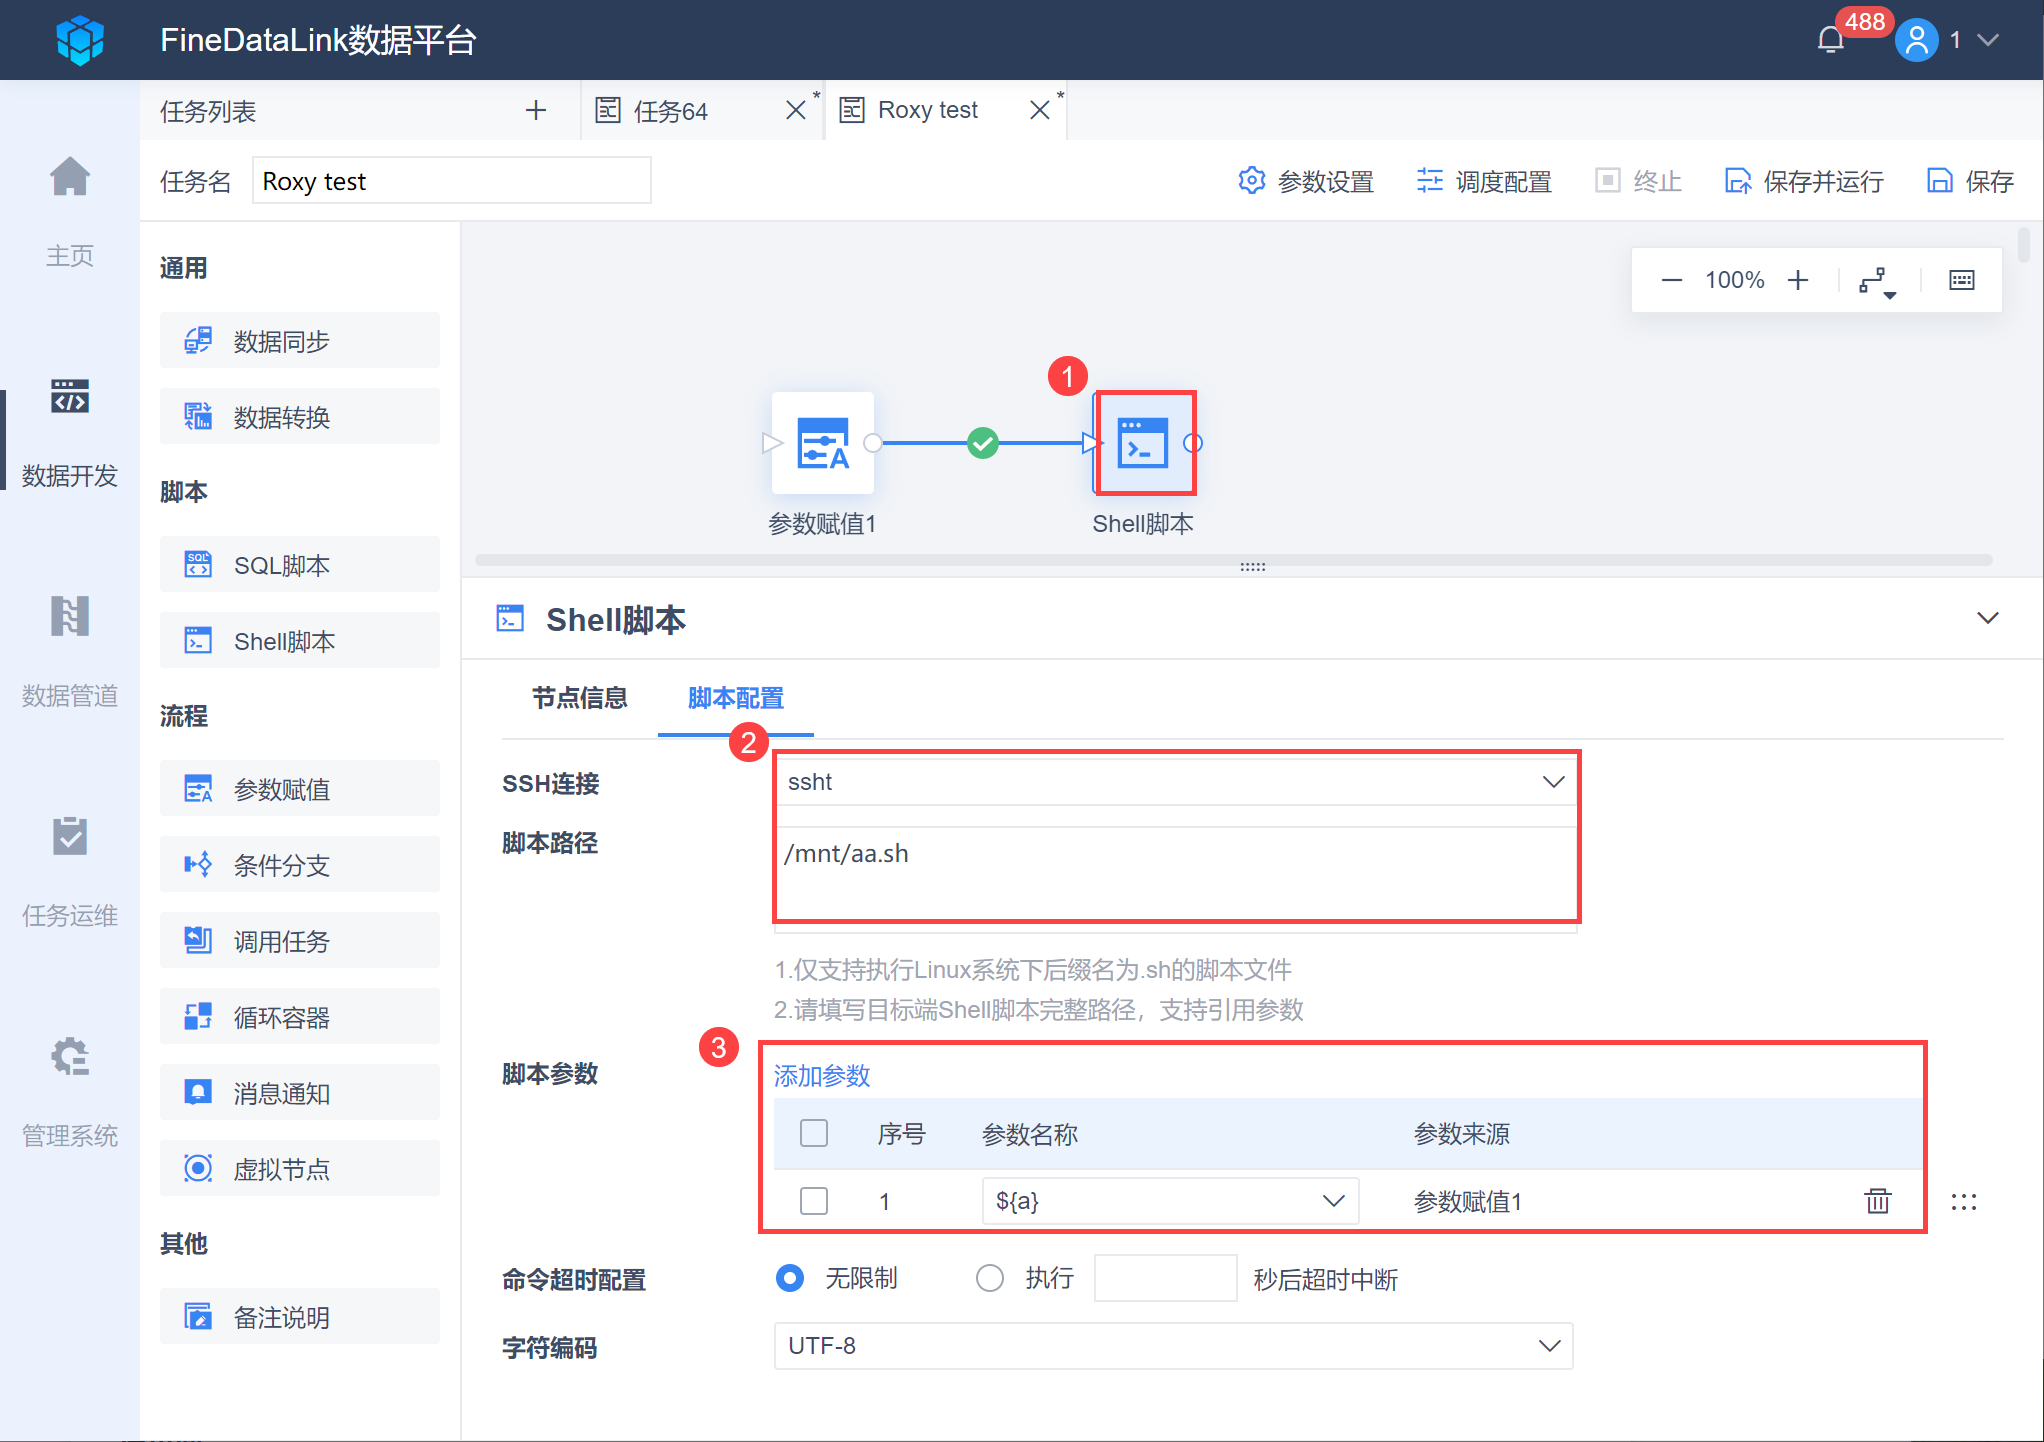Viewport: 2044px width, 1442px height.
Task: Click the notification bell icon
Action: pyautogui.click(x=1830, y=40)
